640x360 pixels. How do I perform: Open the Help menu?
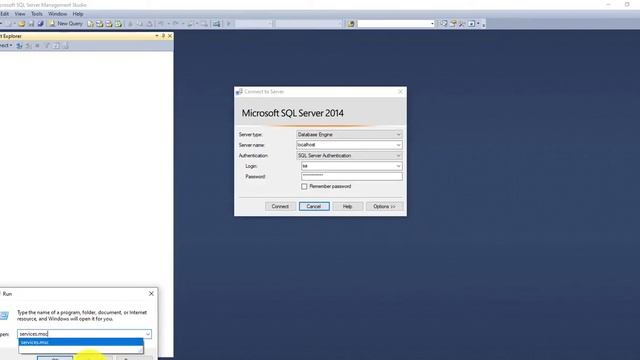(x=78, y=14)
